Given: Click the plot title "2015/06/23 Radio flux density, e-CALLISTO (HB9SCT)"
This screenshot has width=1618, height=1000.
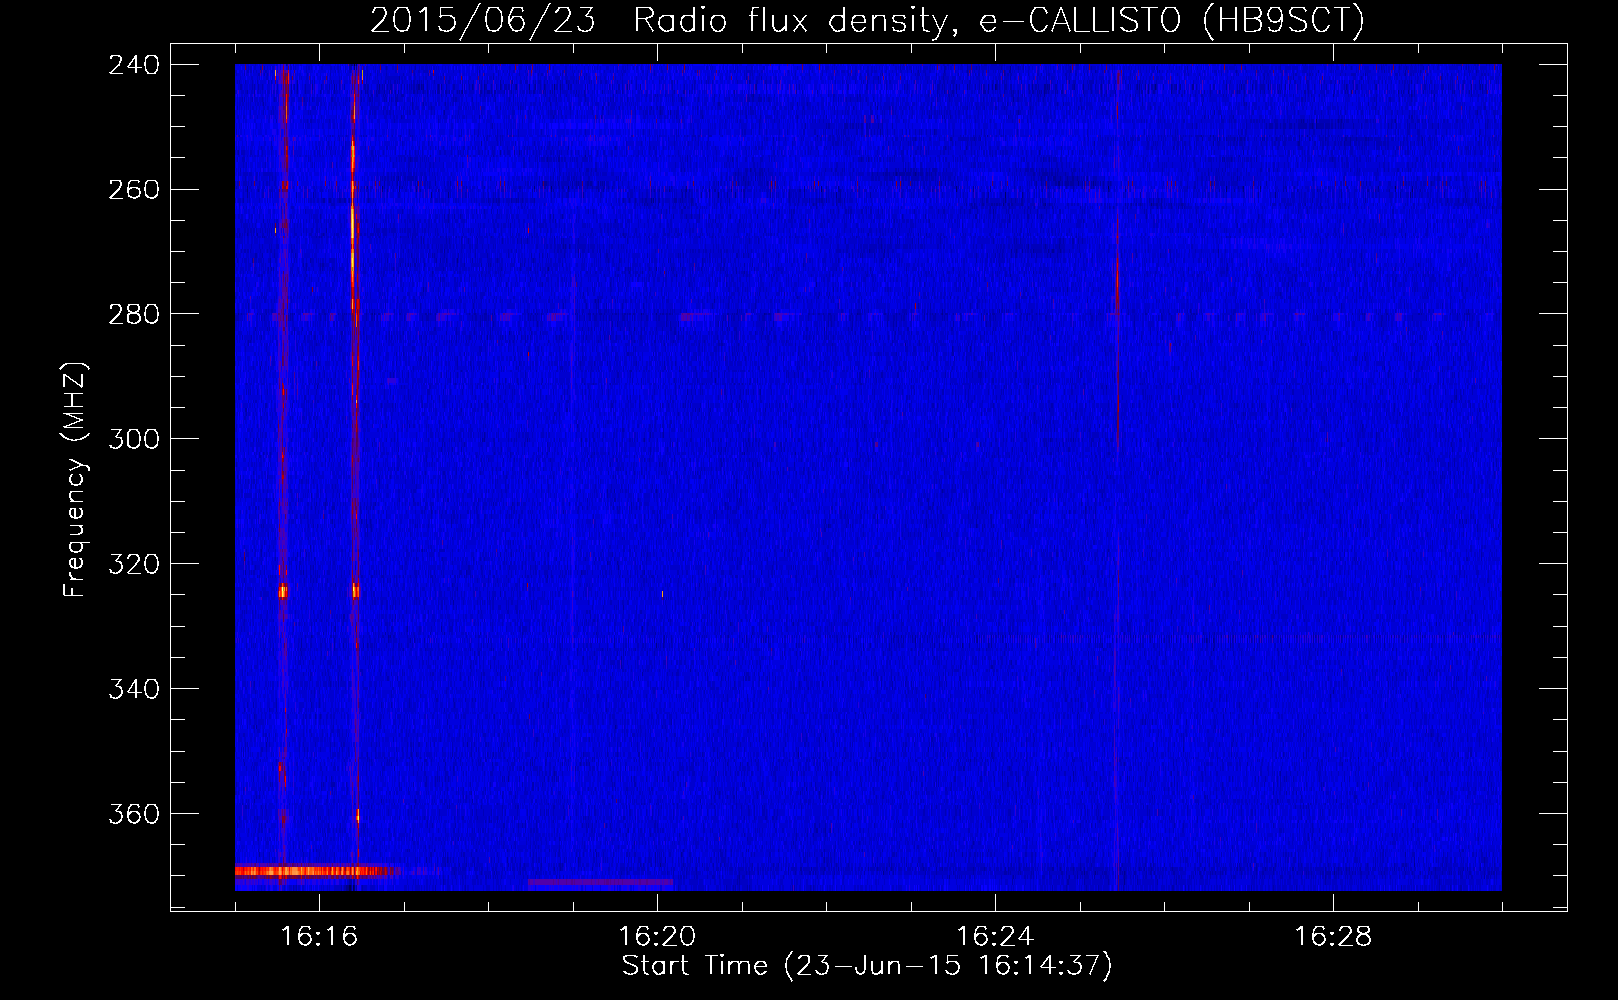Looking at the screenshot, I should 867,20.
